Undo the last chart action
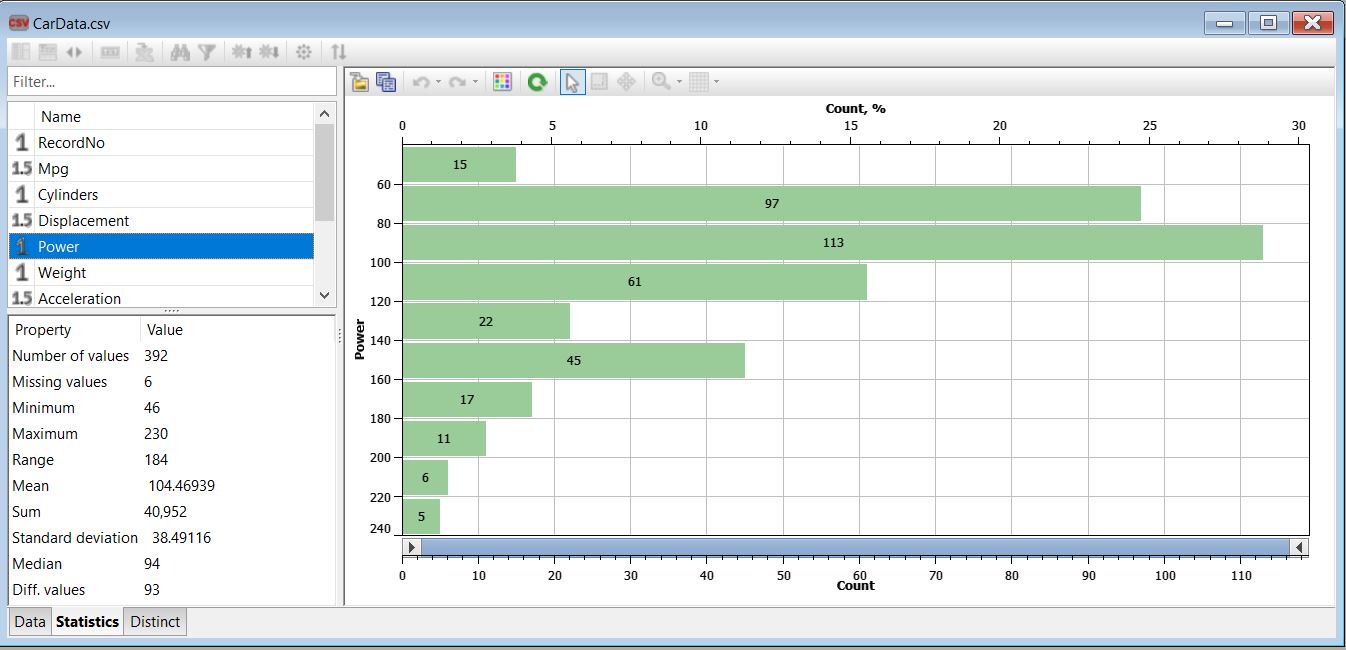The width and height of the screenshot is (1346, 650). (421, 82)
